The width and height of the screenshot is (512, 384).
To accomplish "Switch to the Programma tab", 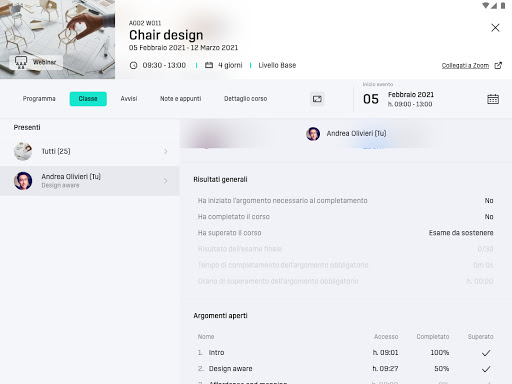I will pyautogui.click(x=39, y=99).
